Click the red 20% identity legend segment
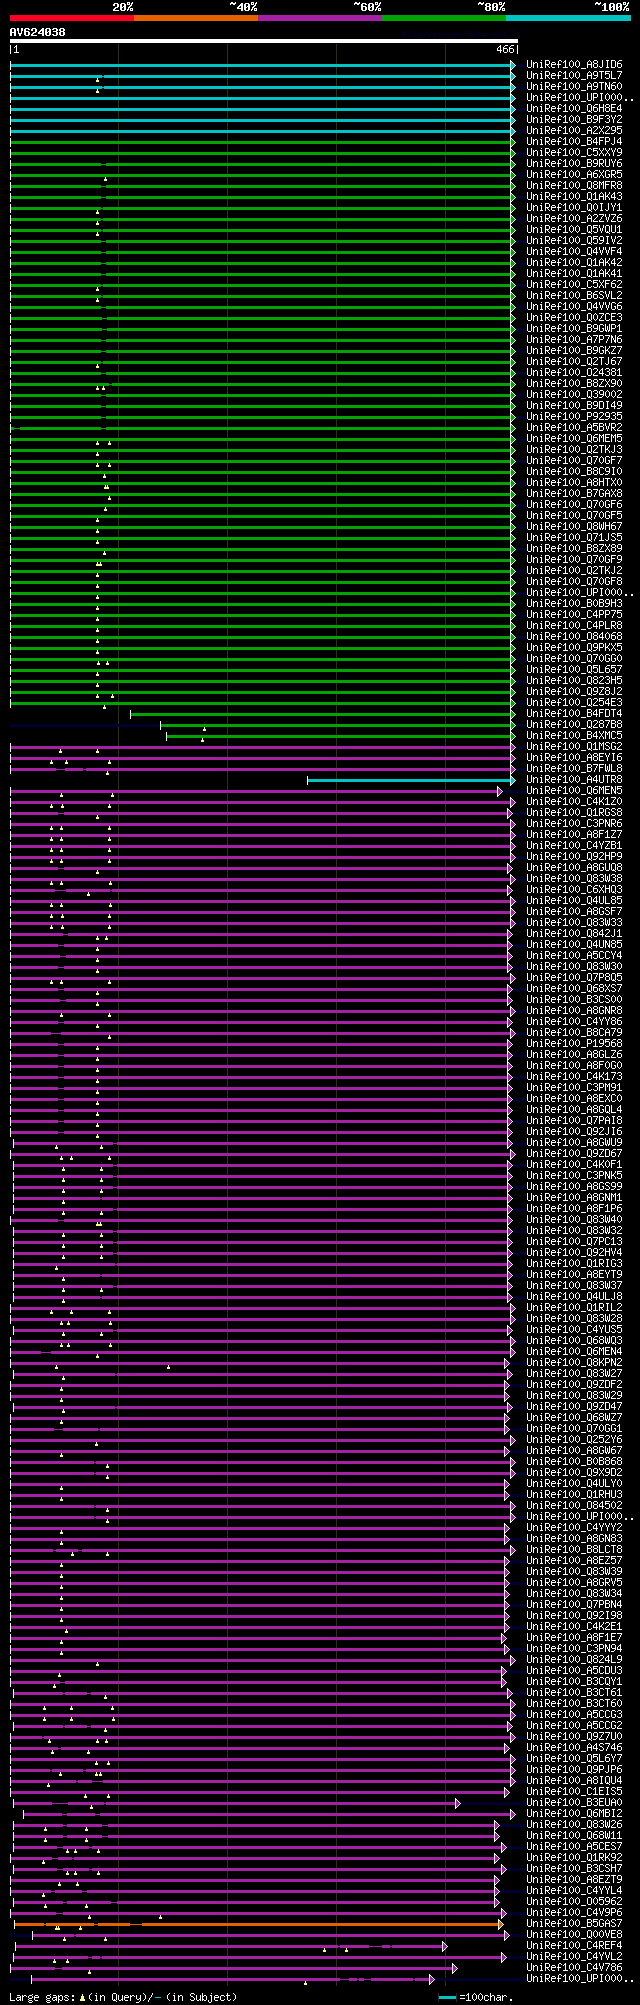640x2005 pixels. (x=71, y=18)
